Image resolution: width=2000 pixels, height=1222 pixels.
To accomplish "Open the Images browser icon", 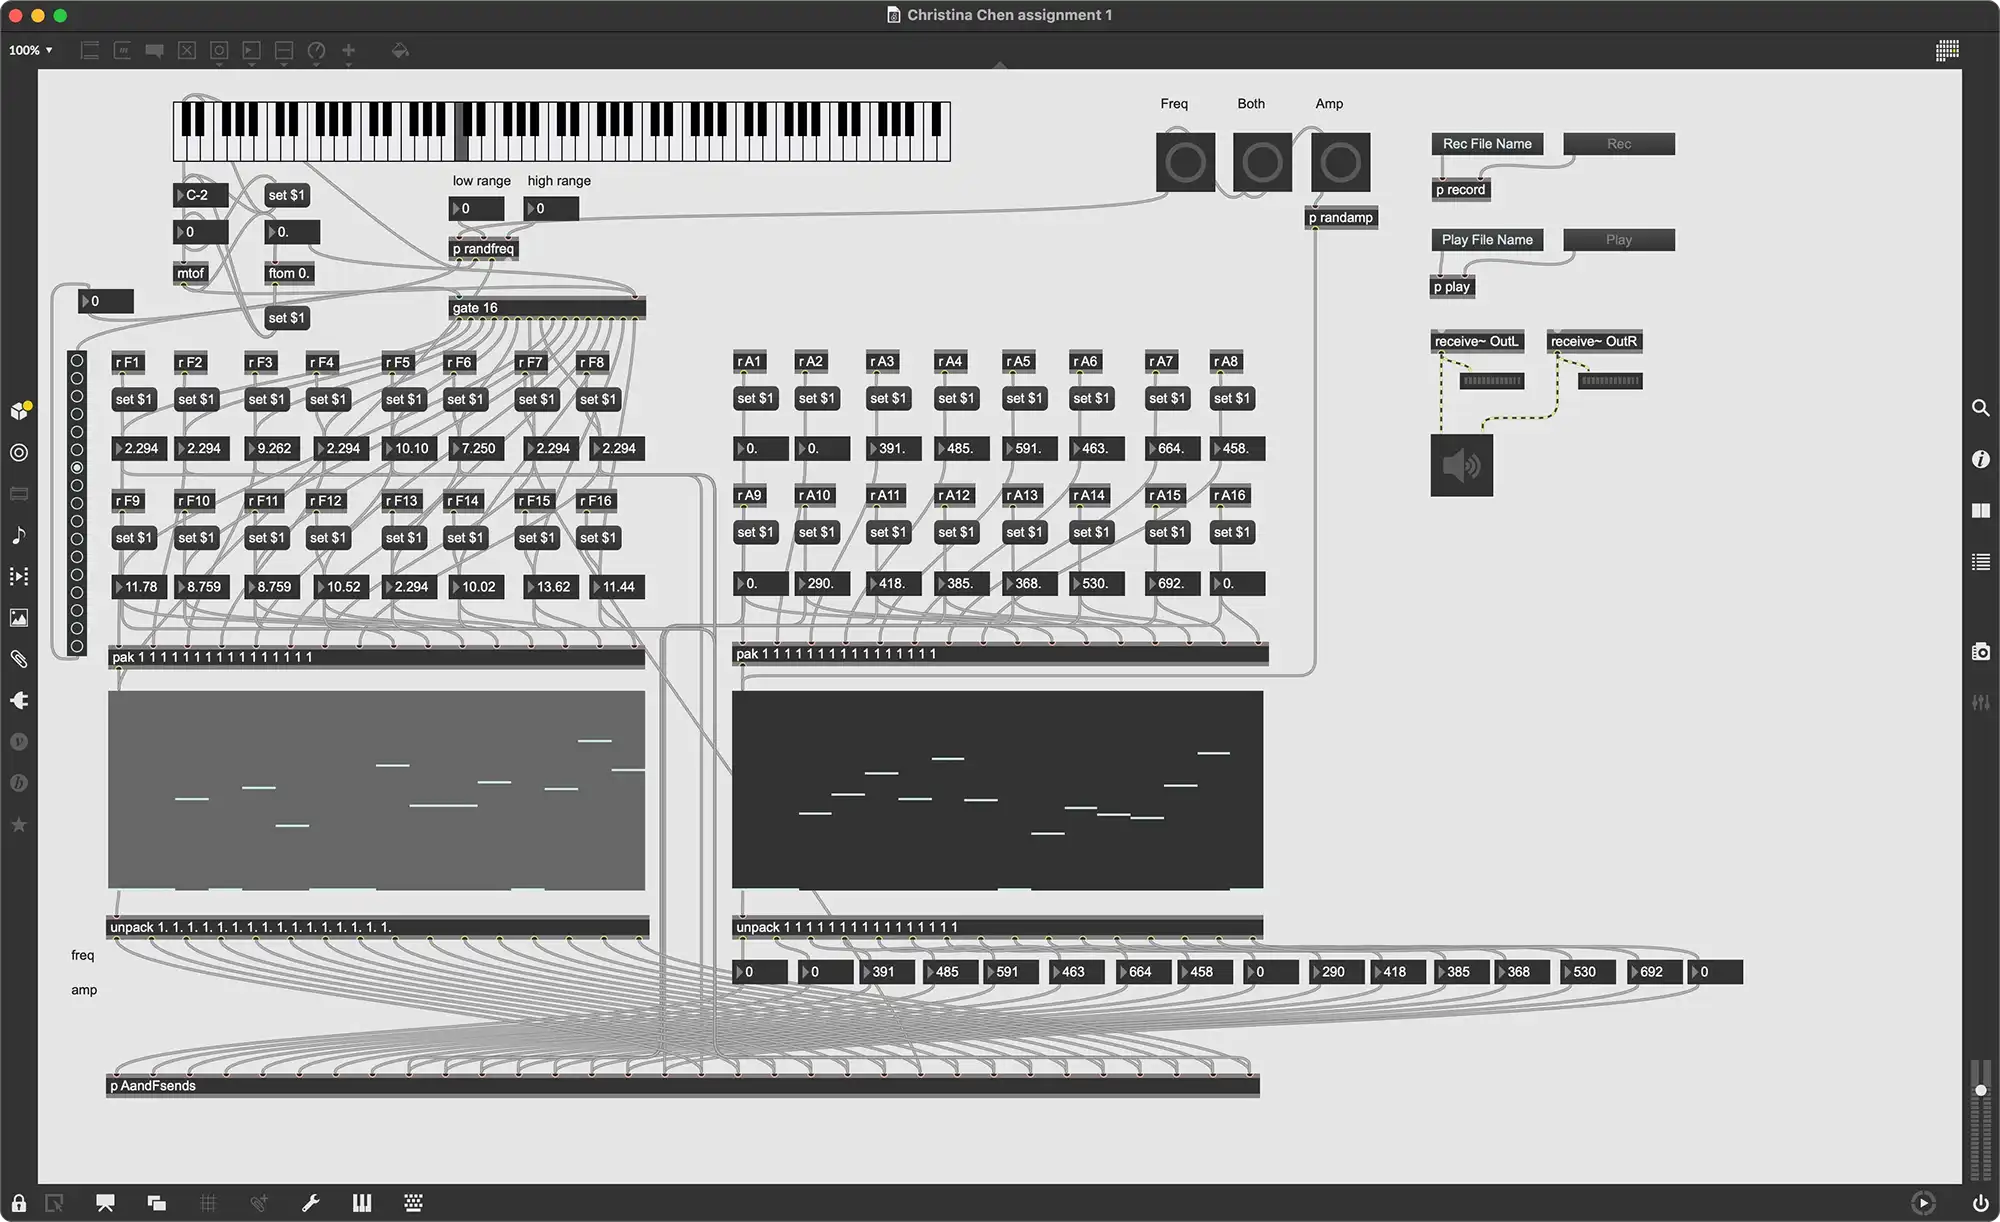I will [x=19, y=618].
